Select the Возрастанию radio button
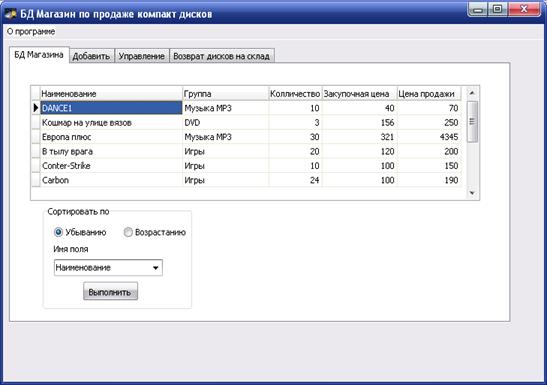 coord(128,232)
